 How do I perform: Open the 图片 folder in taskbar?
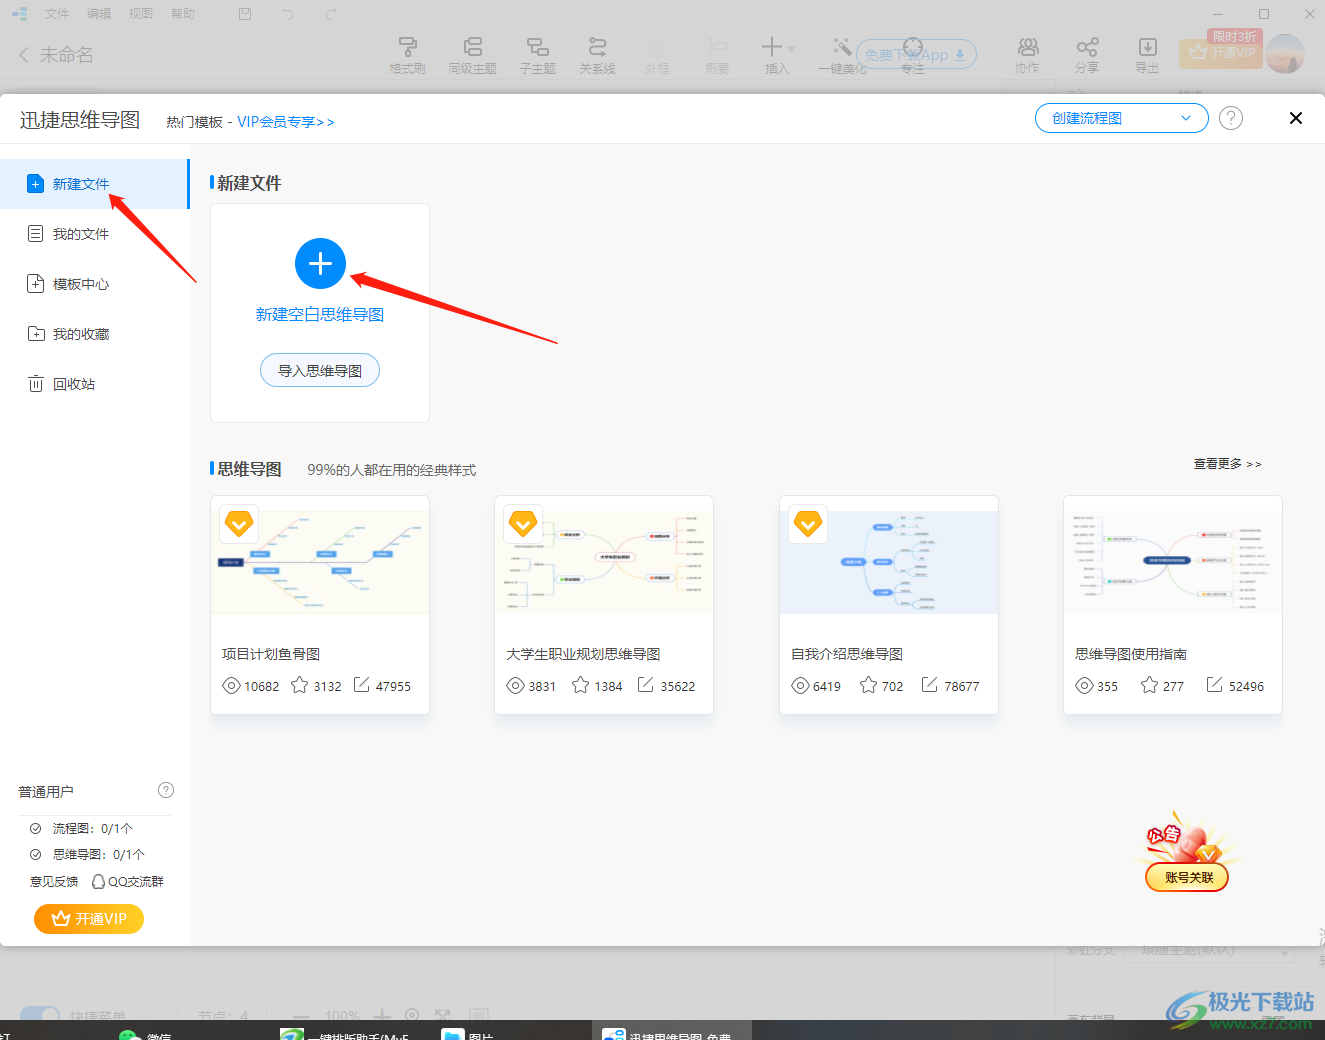point(468,1033)
